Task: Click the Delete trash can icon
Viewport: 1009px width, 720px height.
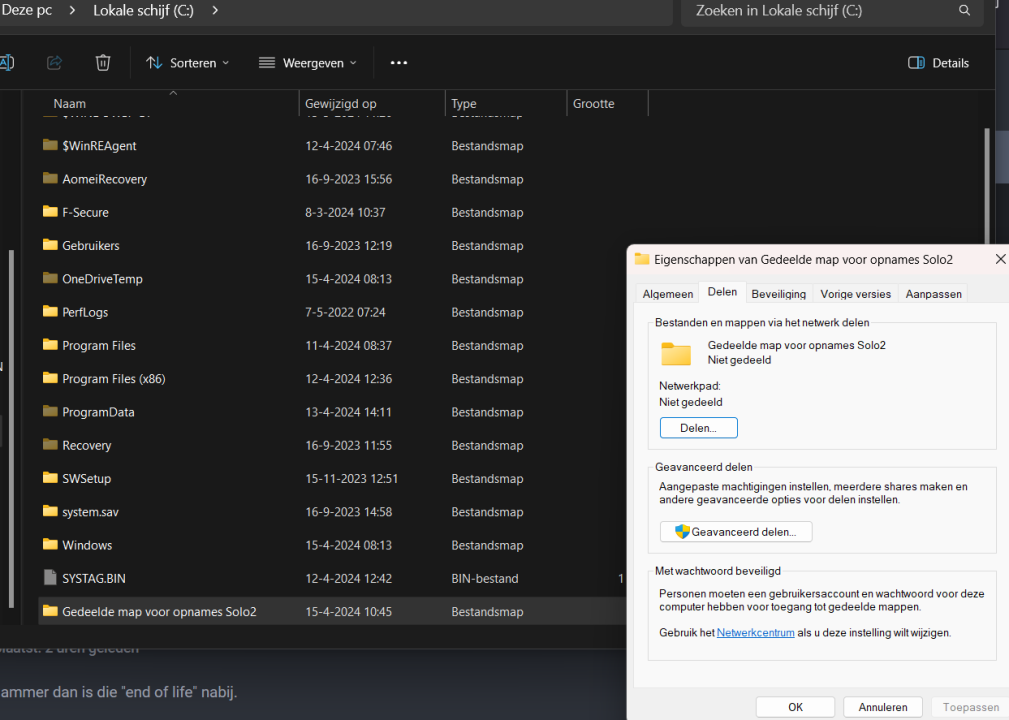Action: 103,63
